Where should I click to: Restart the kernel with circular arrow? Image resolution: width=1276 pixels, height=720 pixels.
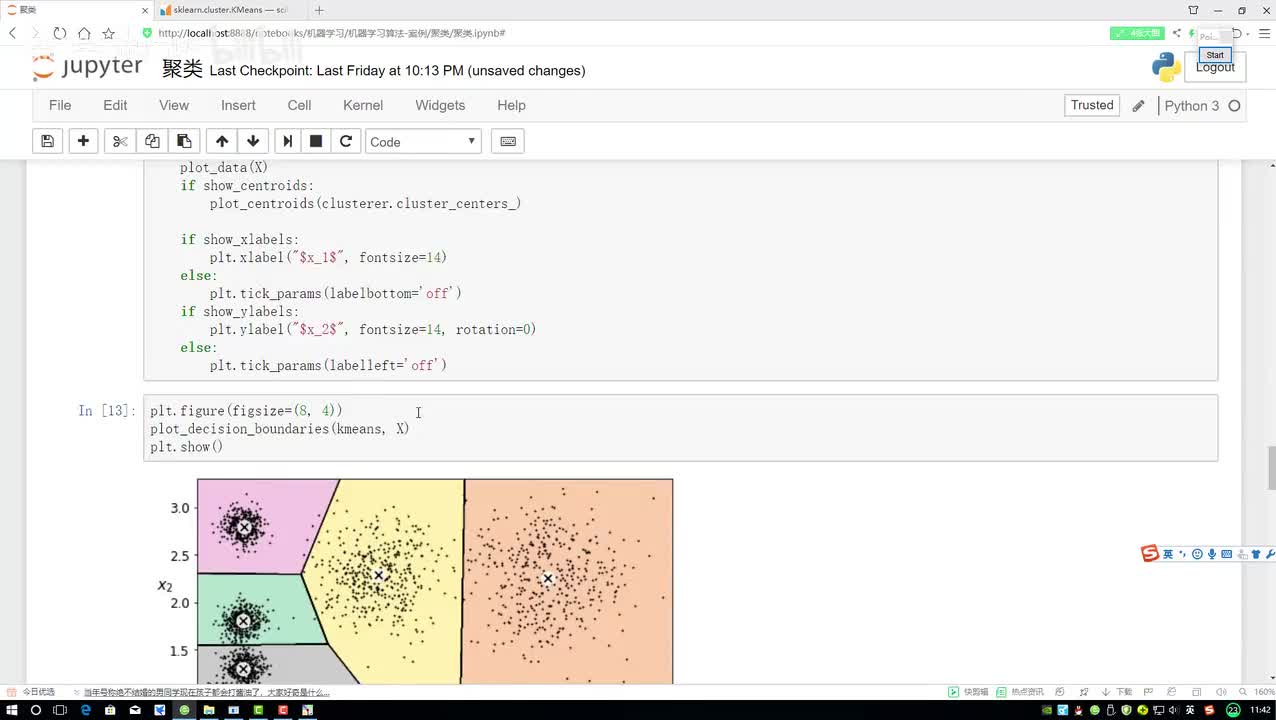[x=346, y=141]
